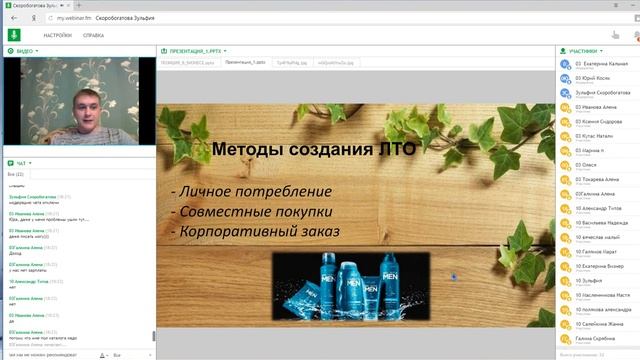The image size is (640, 360).
Task: Select participant name Галина Скрябина
Action: point(595,338)
